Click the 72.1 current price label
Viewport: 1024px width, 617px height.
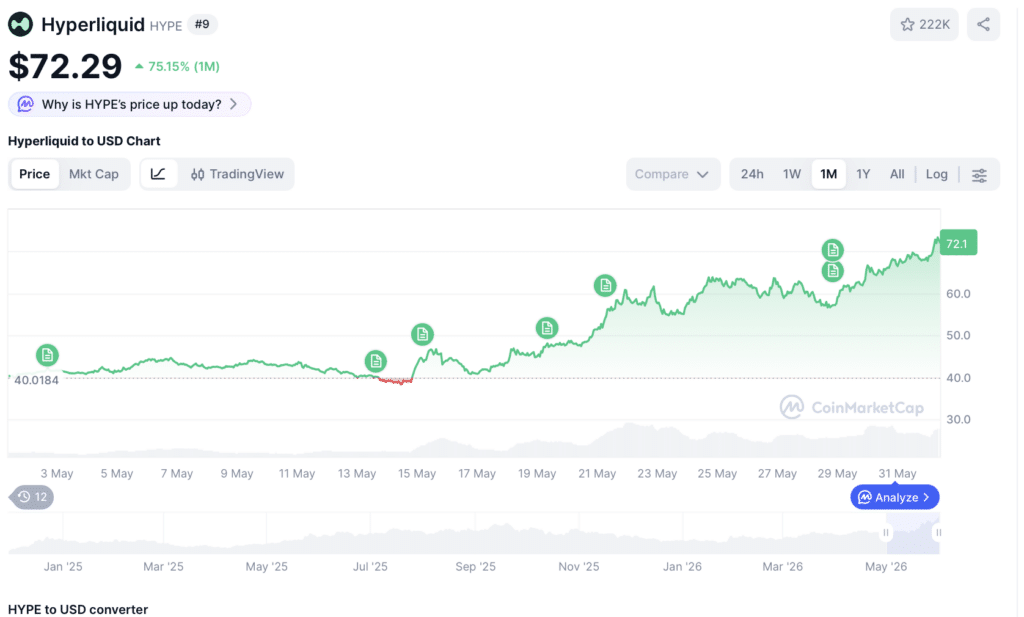(x=958, y=243)
